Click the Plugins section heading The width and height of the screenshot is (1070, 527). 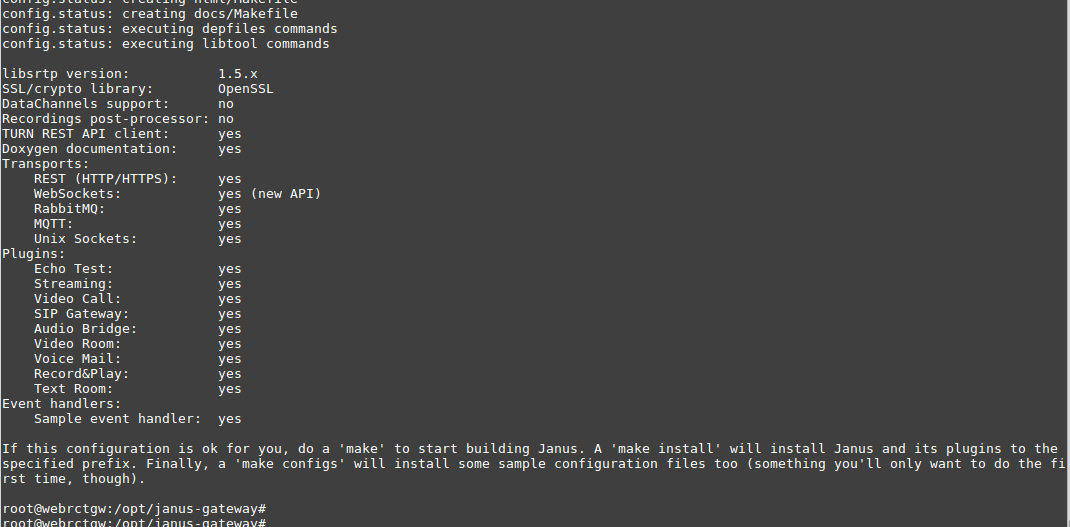(x=33, y=254)
